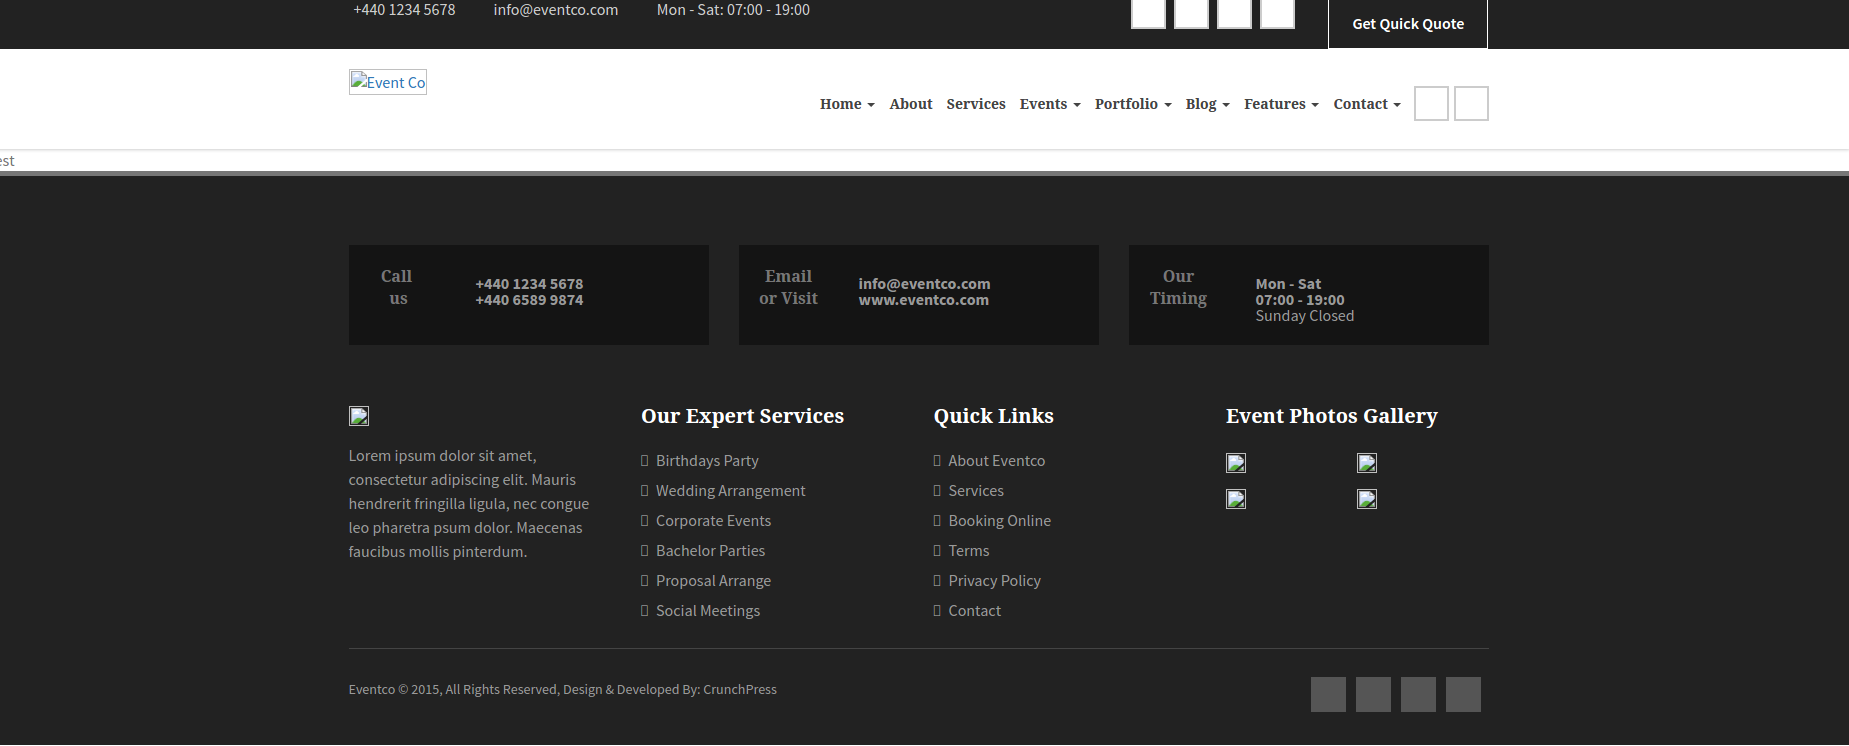This screenshot has width=1849, height=746.
Task: Click the Email or Visit label
Action: point(788,287)
